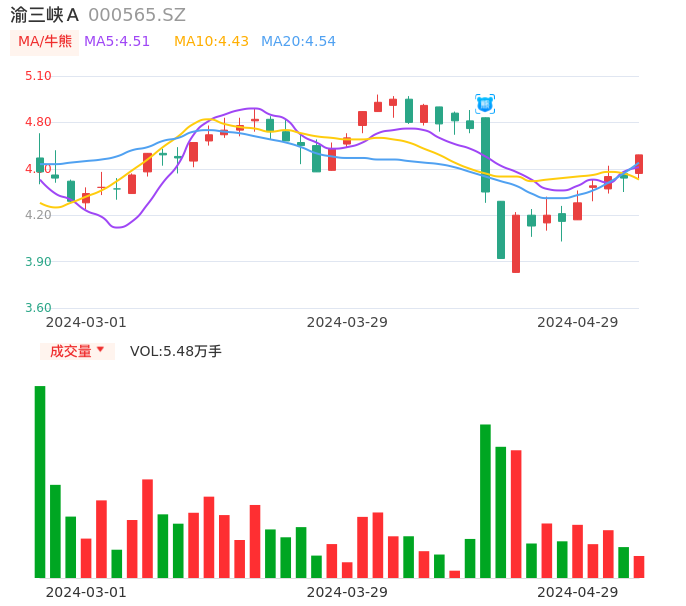Click the 5.10 price axis label

point(37,76)
